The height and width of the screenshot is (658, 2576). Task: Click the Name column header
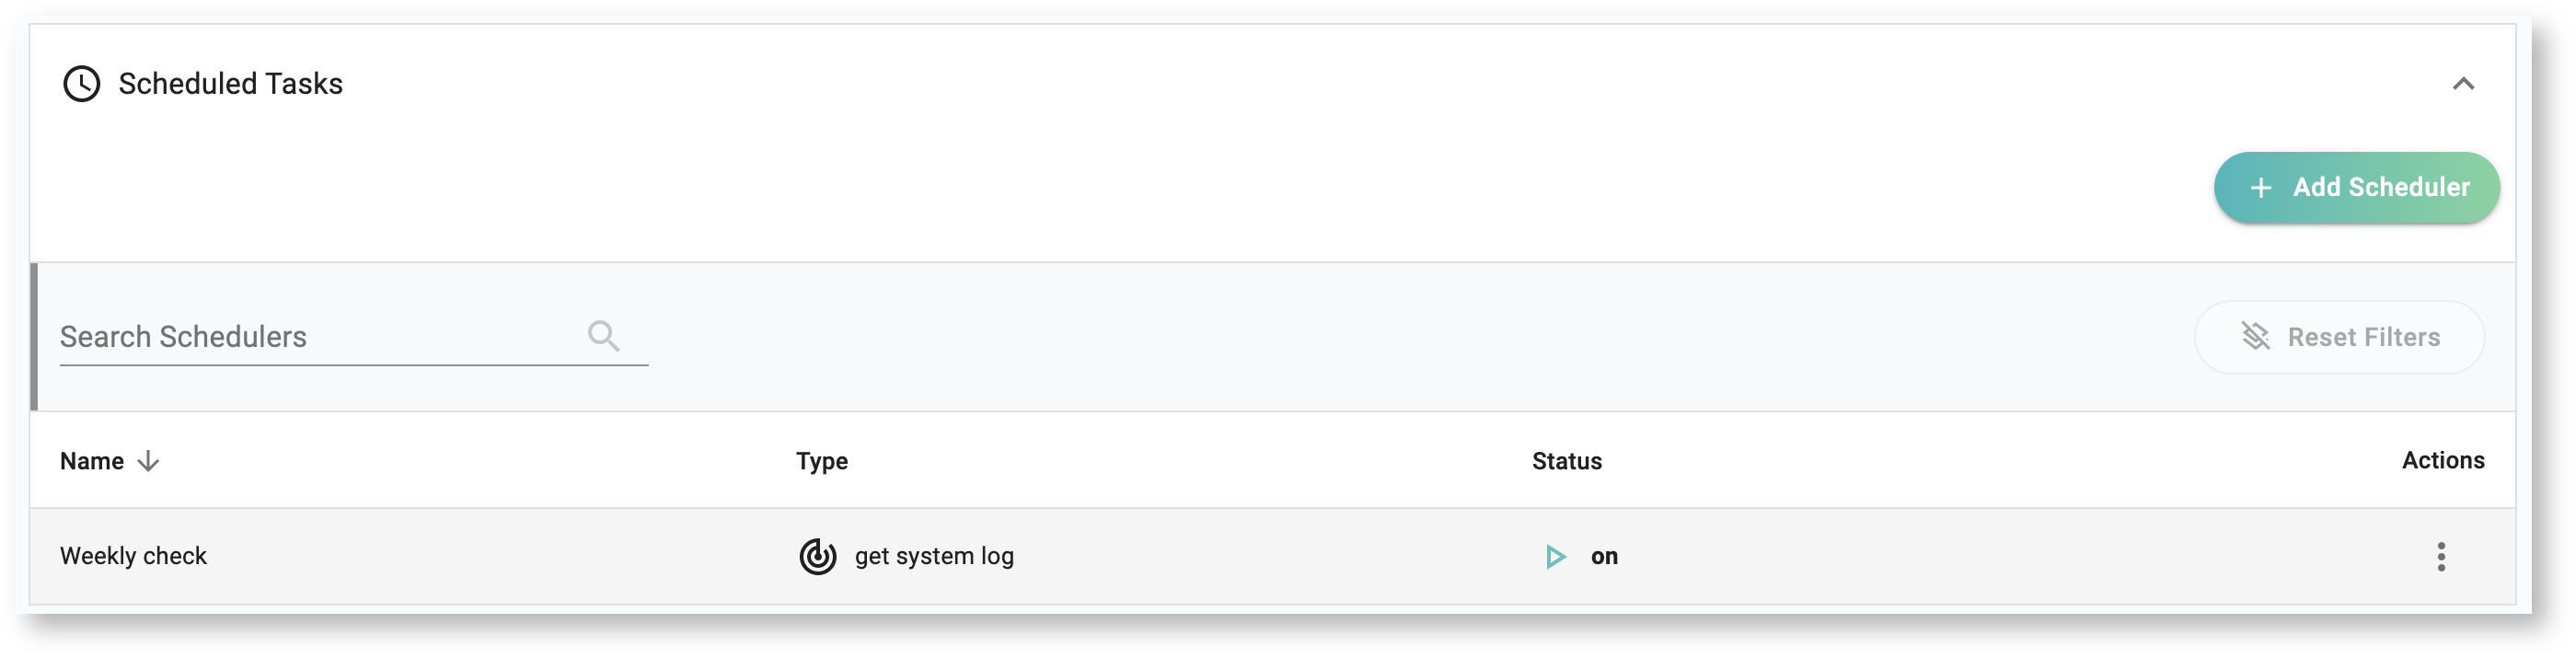(x=92, y=461)
